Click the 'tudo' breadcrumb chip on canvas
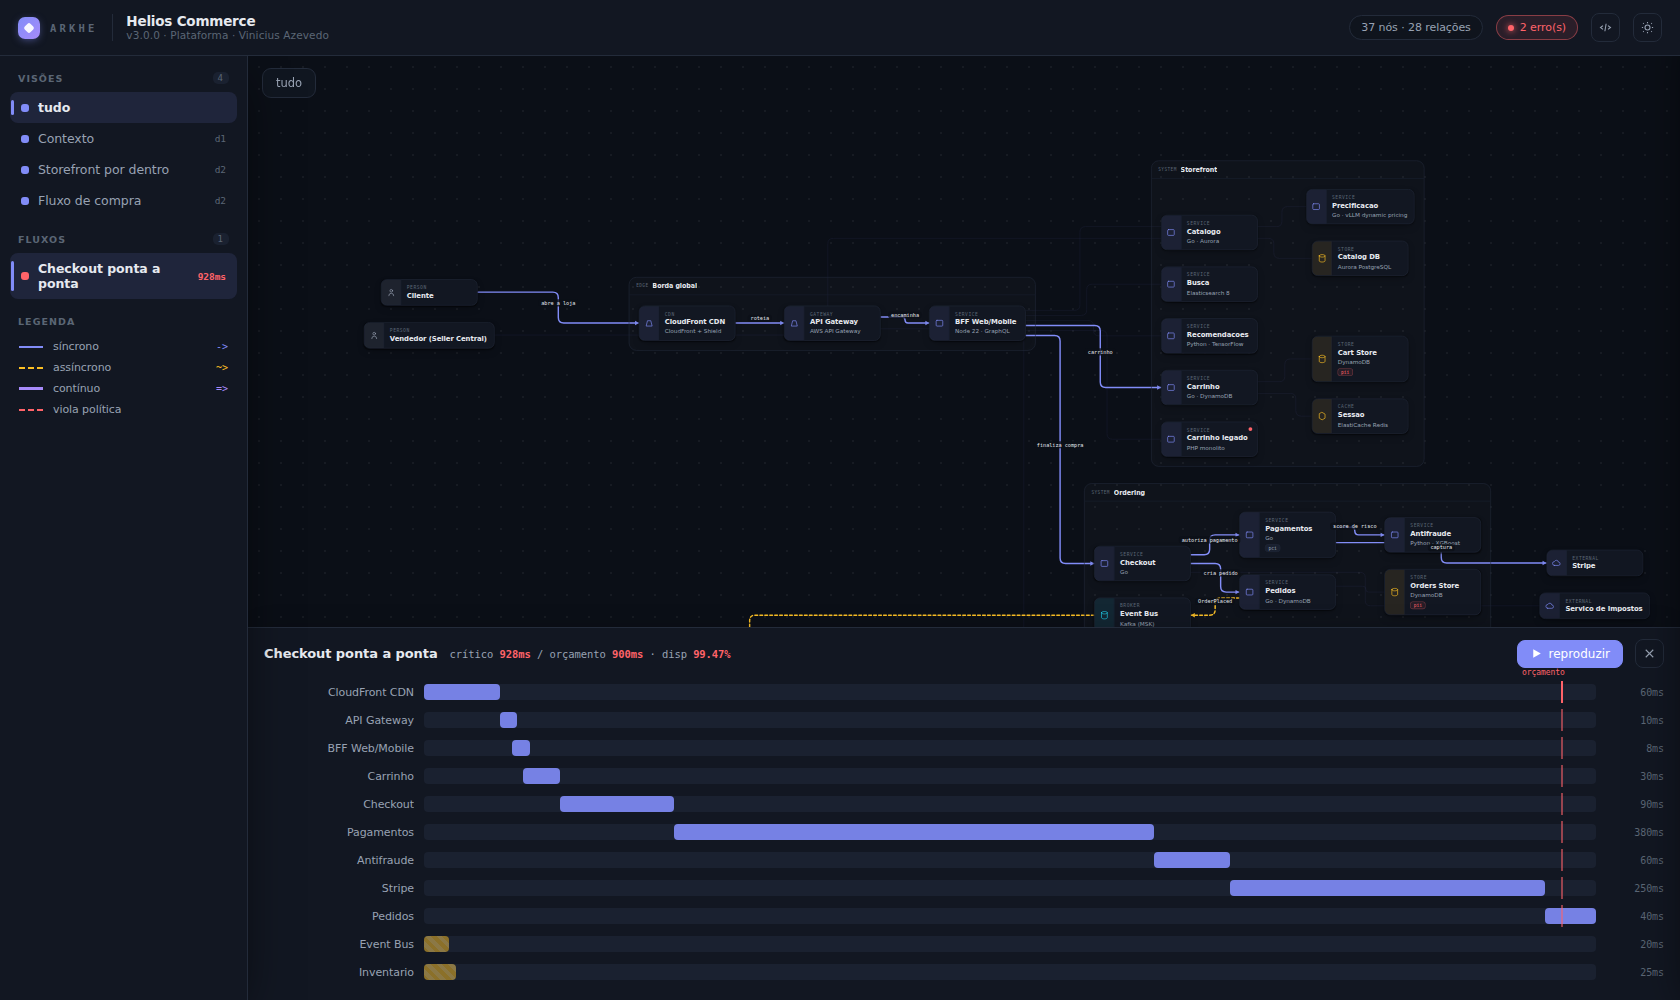The height and width of the screenshot is (1000, 1680). (289, 83)
